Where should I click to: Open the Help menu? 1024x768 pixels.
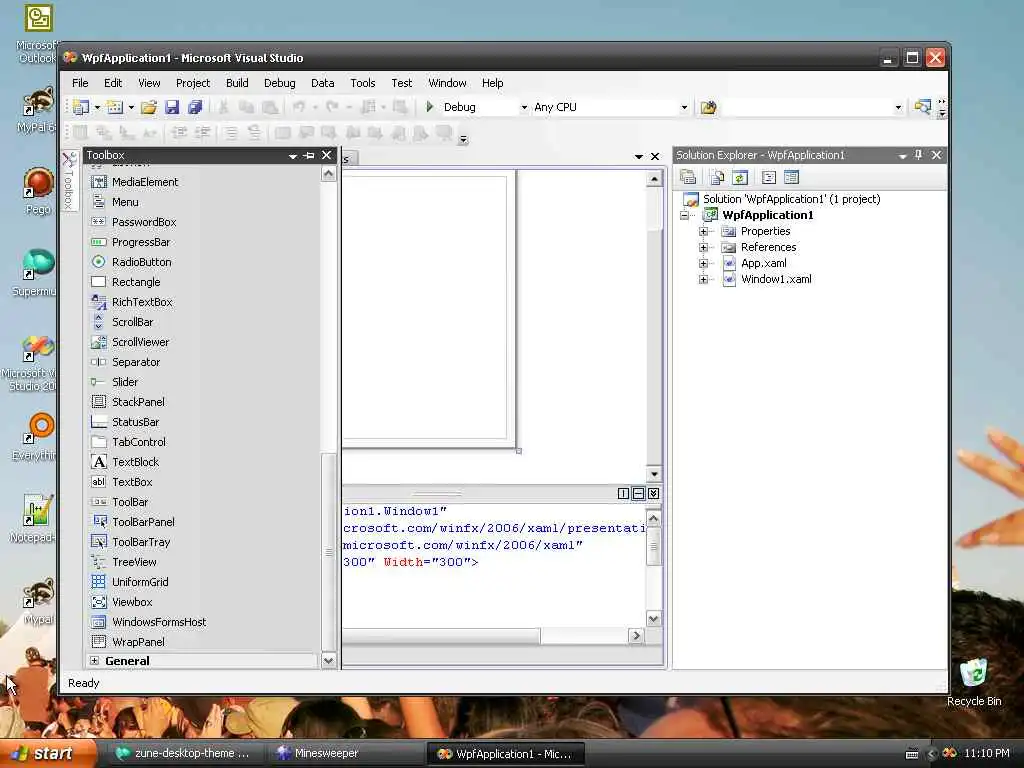[492, 83]
